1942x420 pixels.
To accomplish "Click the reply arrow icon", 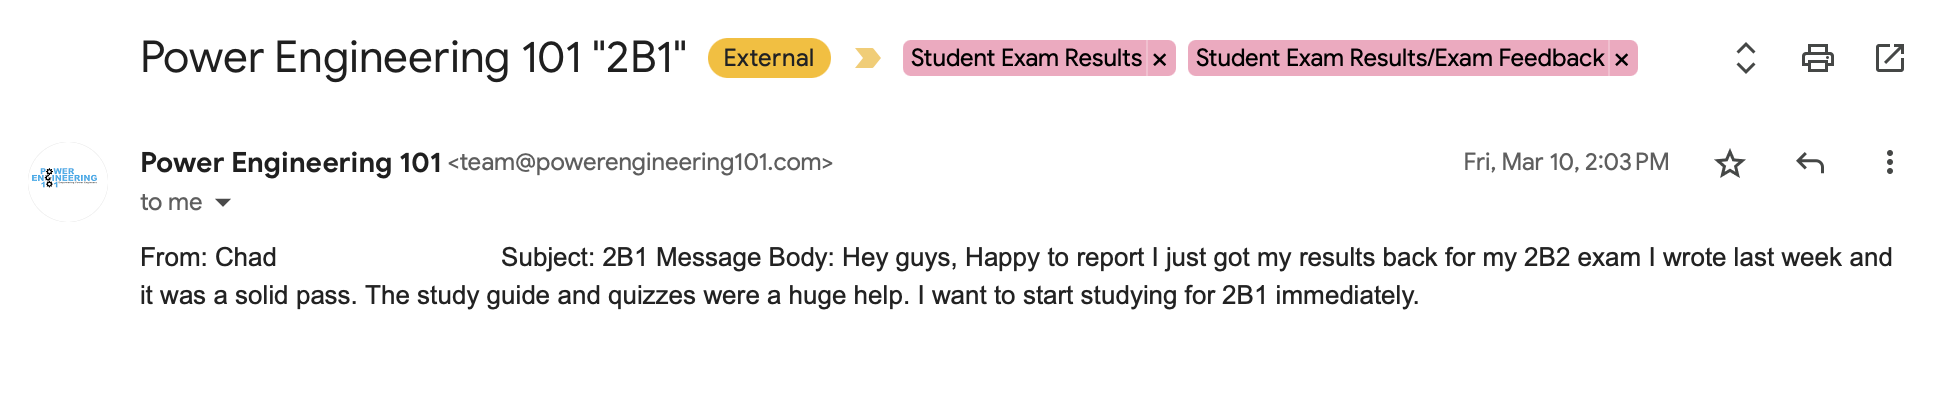I will [x=1810, y=163].
